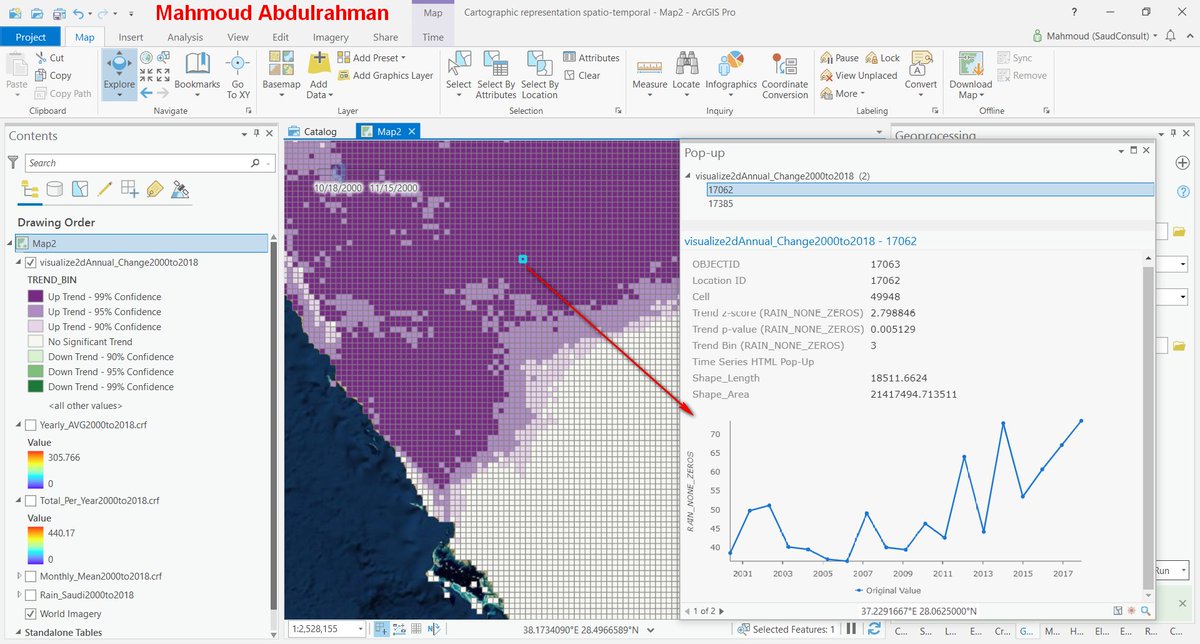This screenshot has width=1200, height=644.
Task: Open the map scale dropdown
Action: click(359, 629)
